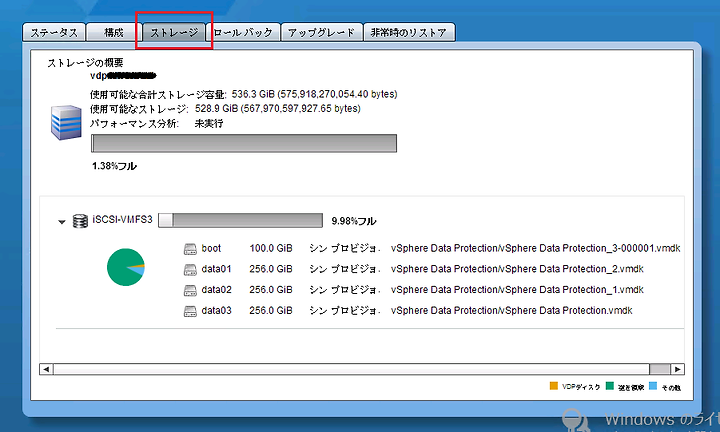The image size is (720, 432).
Task: Switch to the 構成 tab
Action: [x=113, y=32]
